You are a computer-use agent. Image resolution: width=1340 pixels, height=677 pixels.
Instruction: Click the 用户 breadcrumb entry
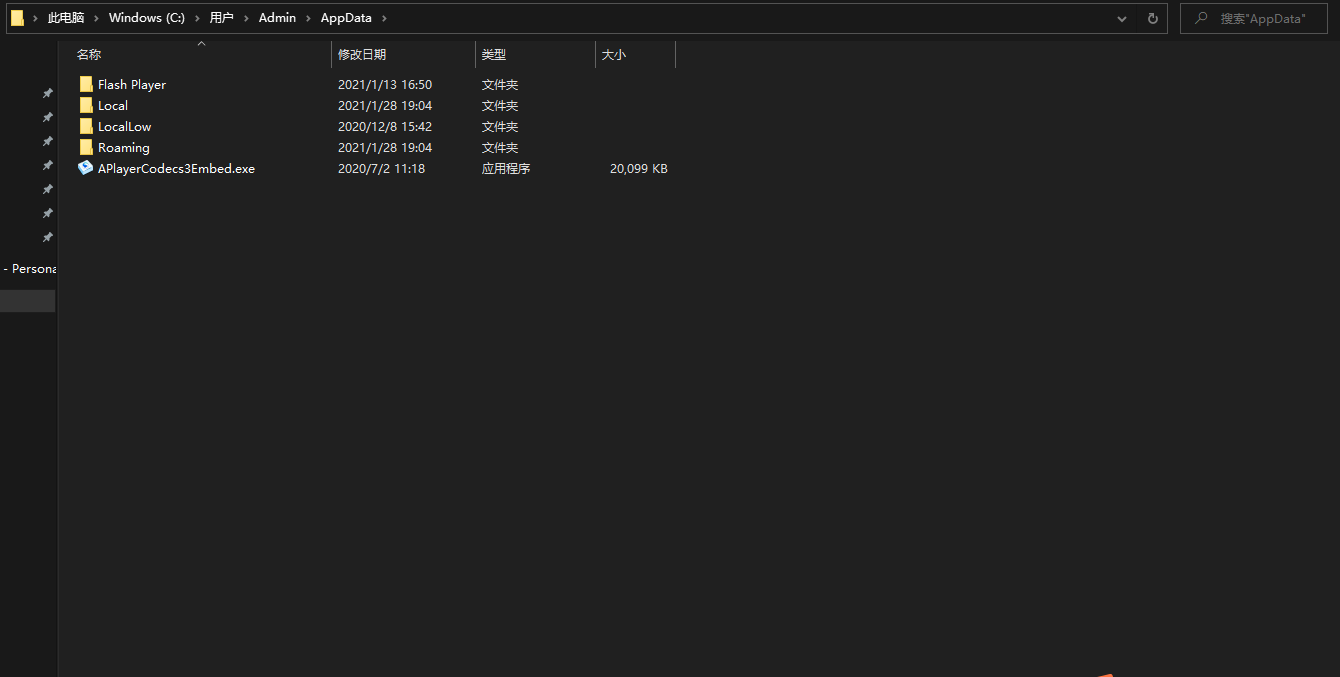tap(221, 17)
